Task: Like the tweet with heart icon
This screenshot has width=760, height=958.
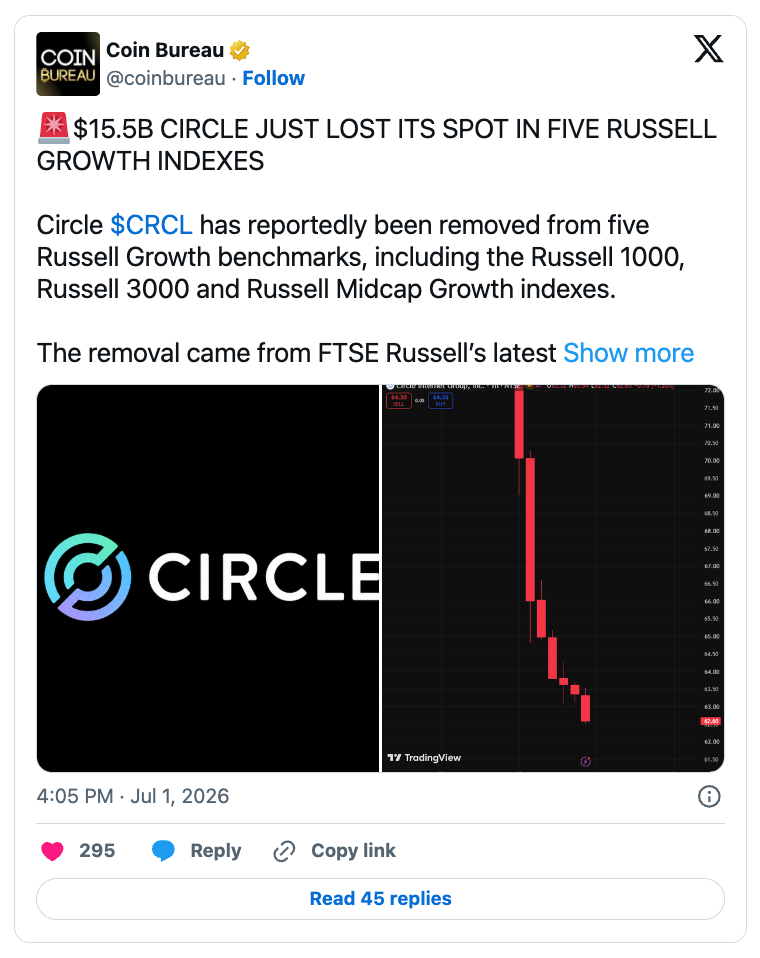Action: [53, 850]
